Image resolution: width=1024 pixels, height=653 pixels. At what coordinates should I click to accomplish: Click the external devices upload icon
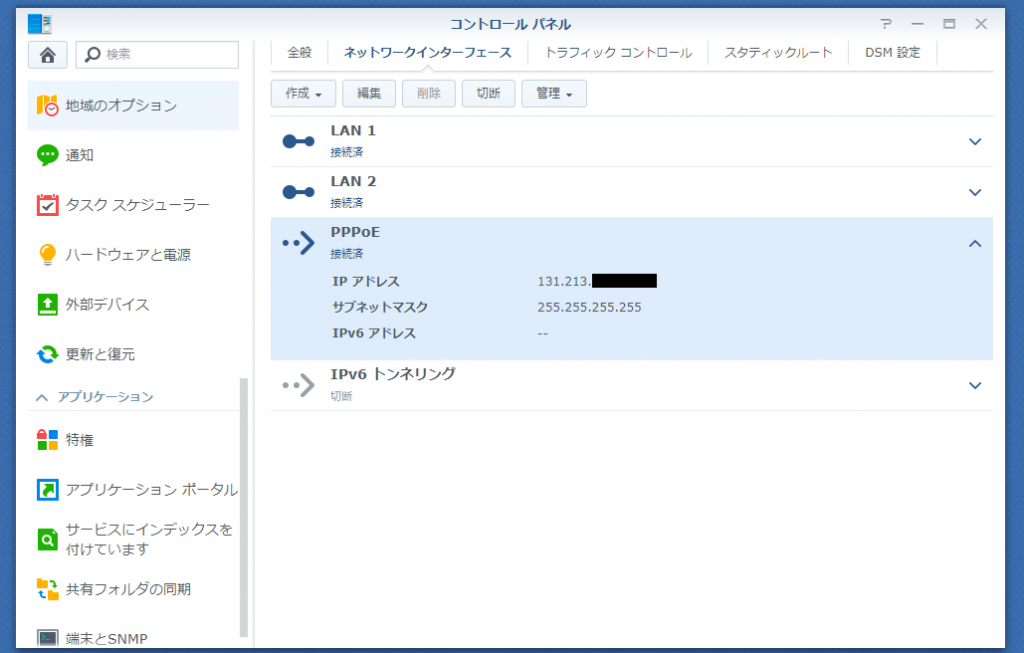point(47,304)
